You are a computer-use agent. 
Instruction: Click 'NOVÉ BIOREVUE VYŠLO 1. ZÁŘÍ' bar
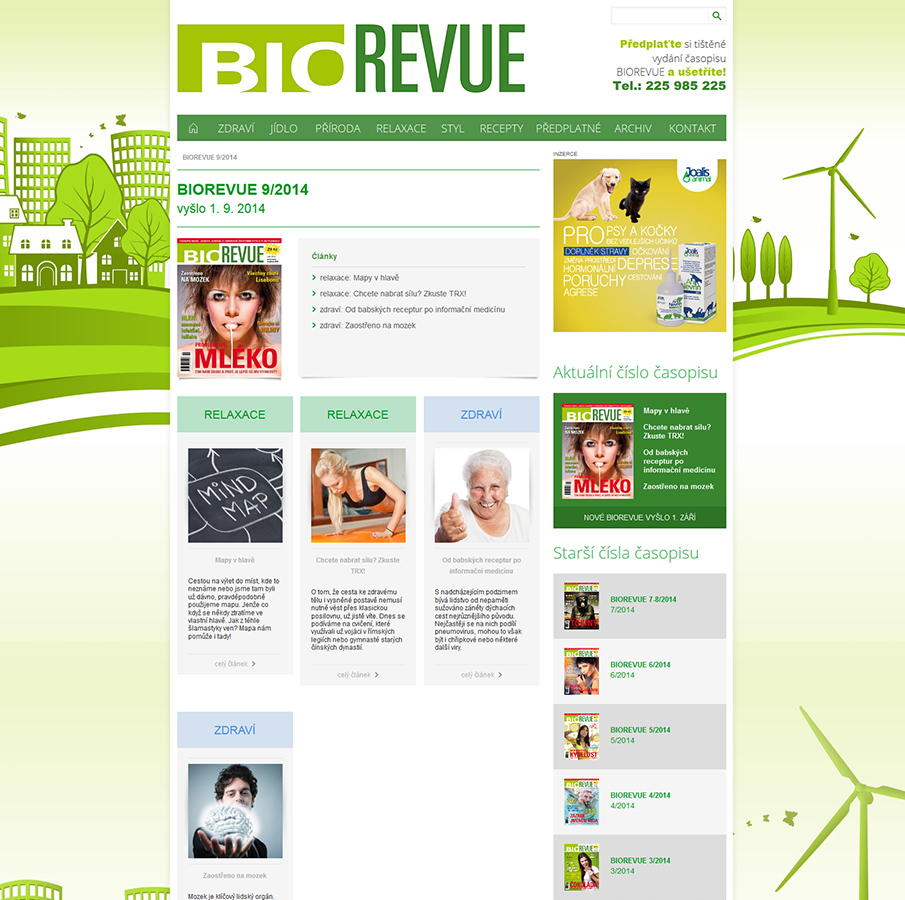(640, 518)
